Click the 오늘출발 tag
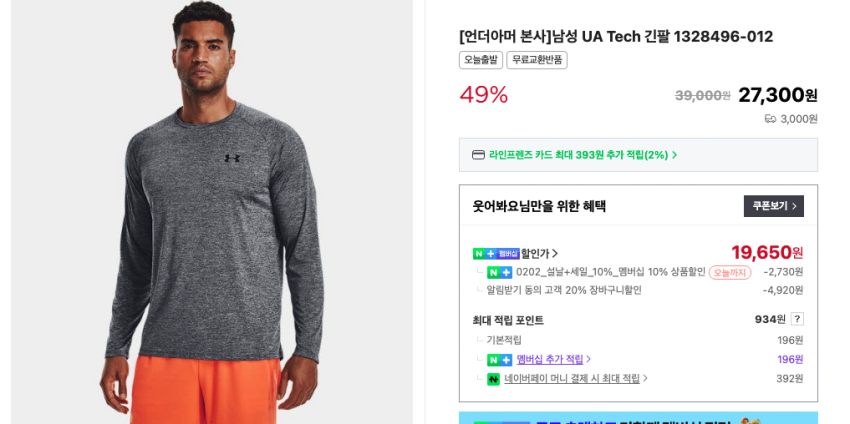This screenshot has height=424, width=850. click(480, 60)
